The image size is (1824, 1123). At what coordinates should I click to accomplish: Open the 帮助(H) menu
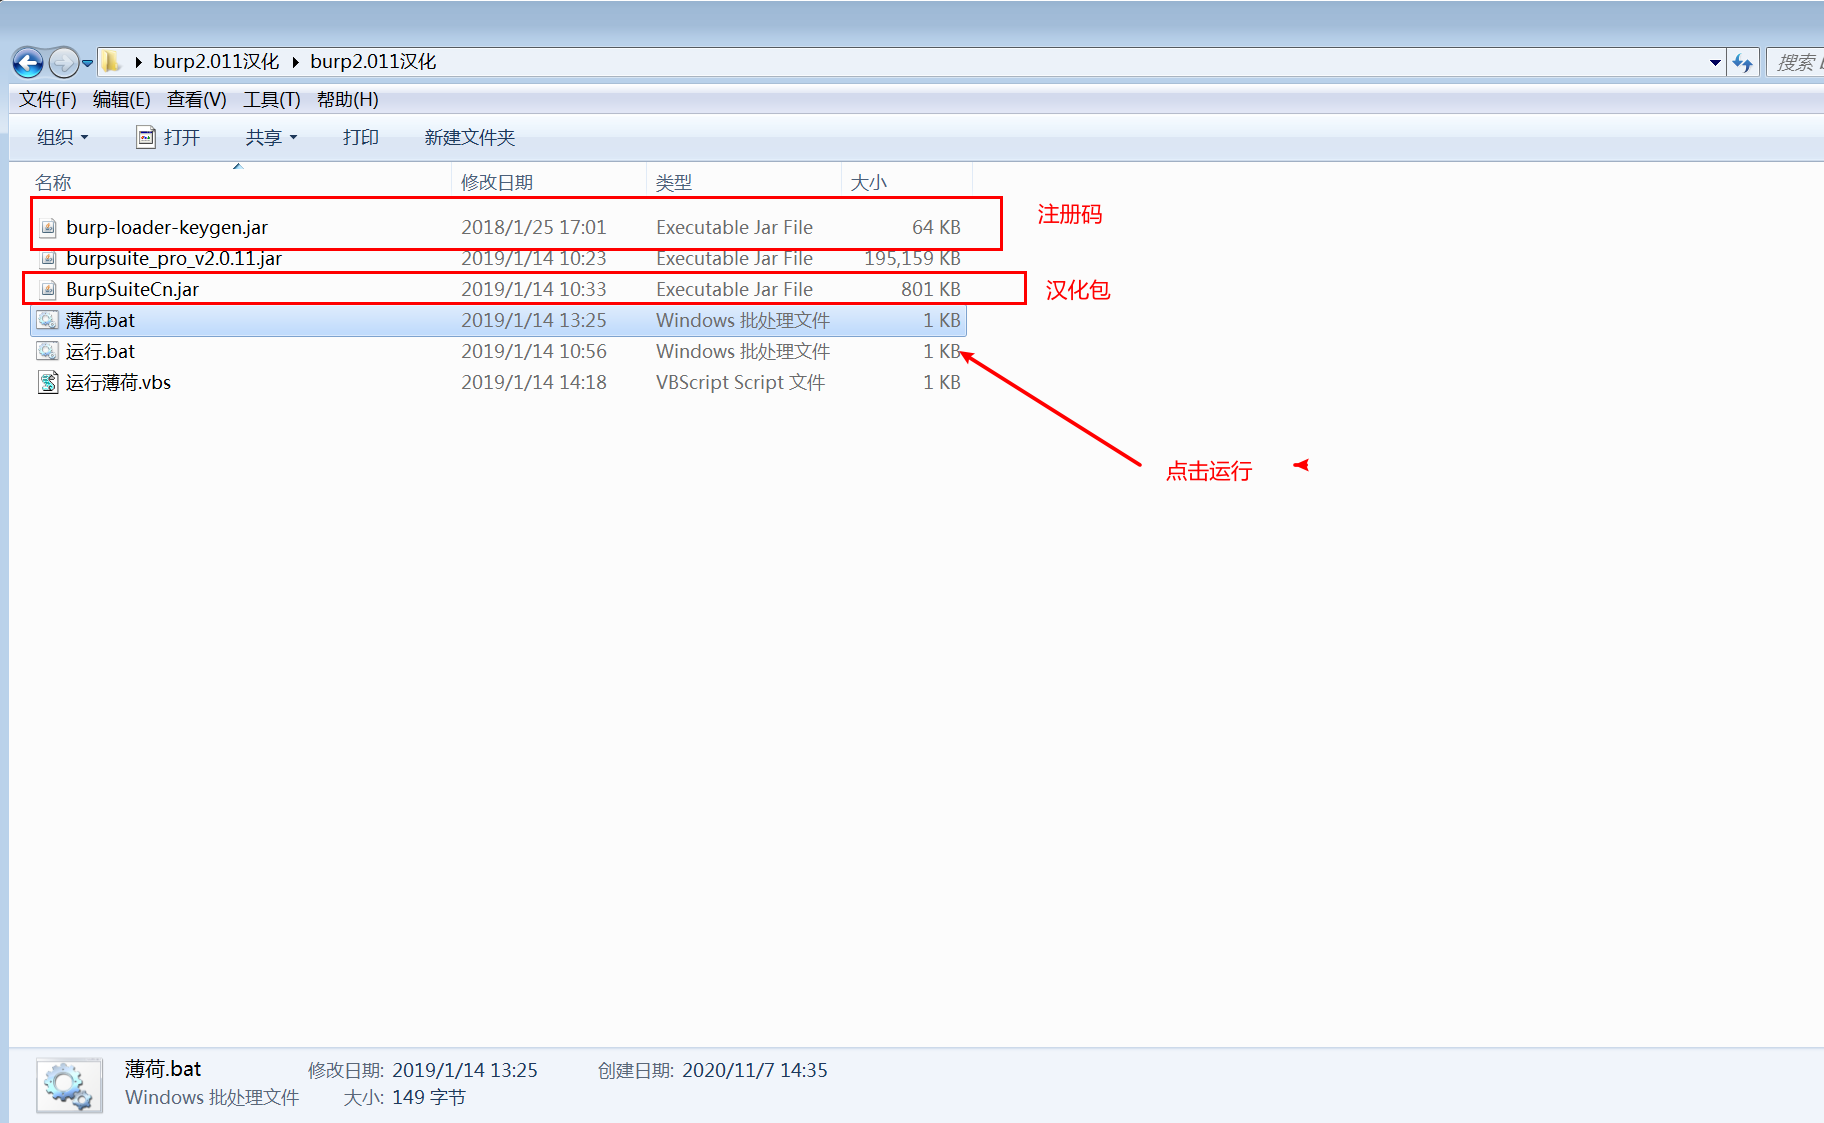click(x=347, y=99)
